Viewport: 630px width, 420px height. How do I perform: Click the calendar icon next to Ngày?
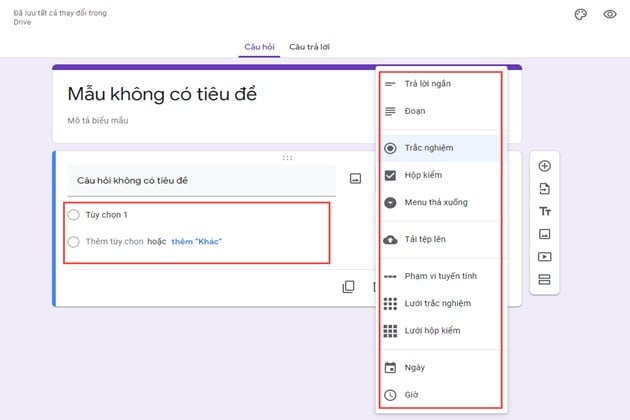click(390, 368)
